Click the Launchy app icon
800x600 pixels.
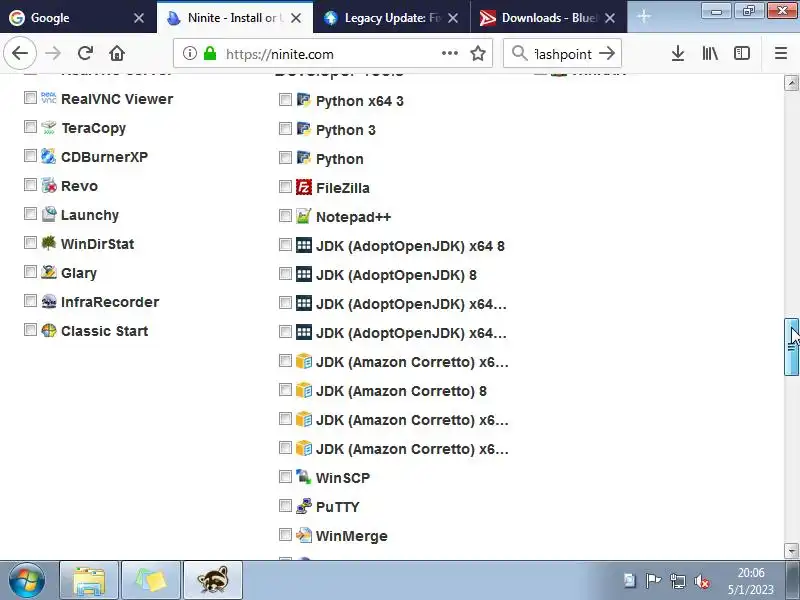pyautogui.click(x=48, y=214)
